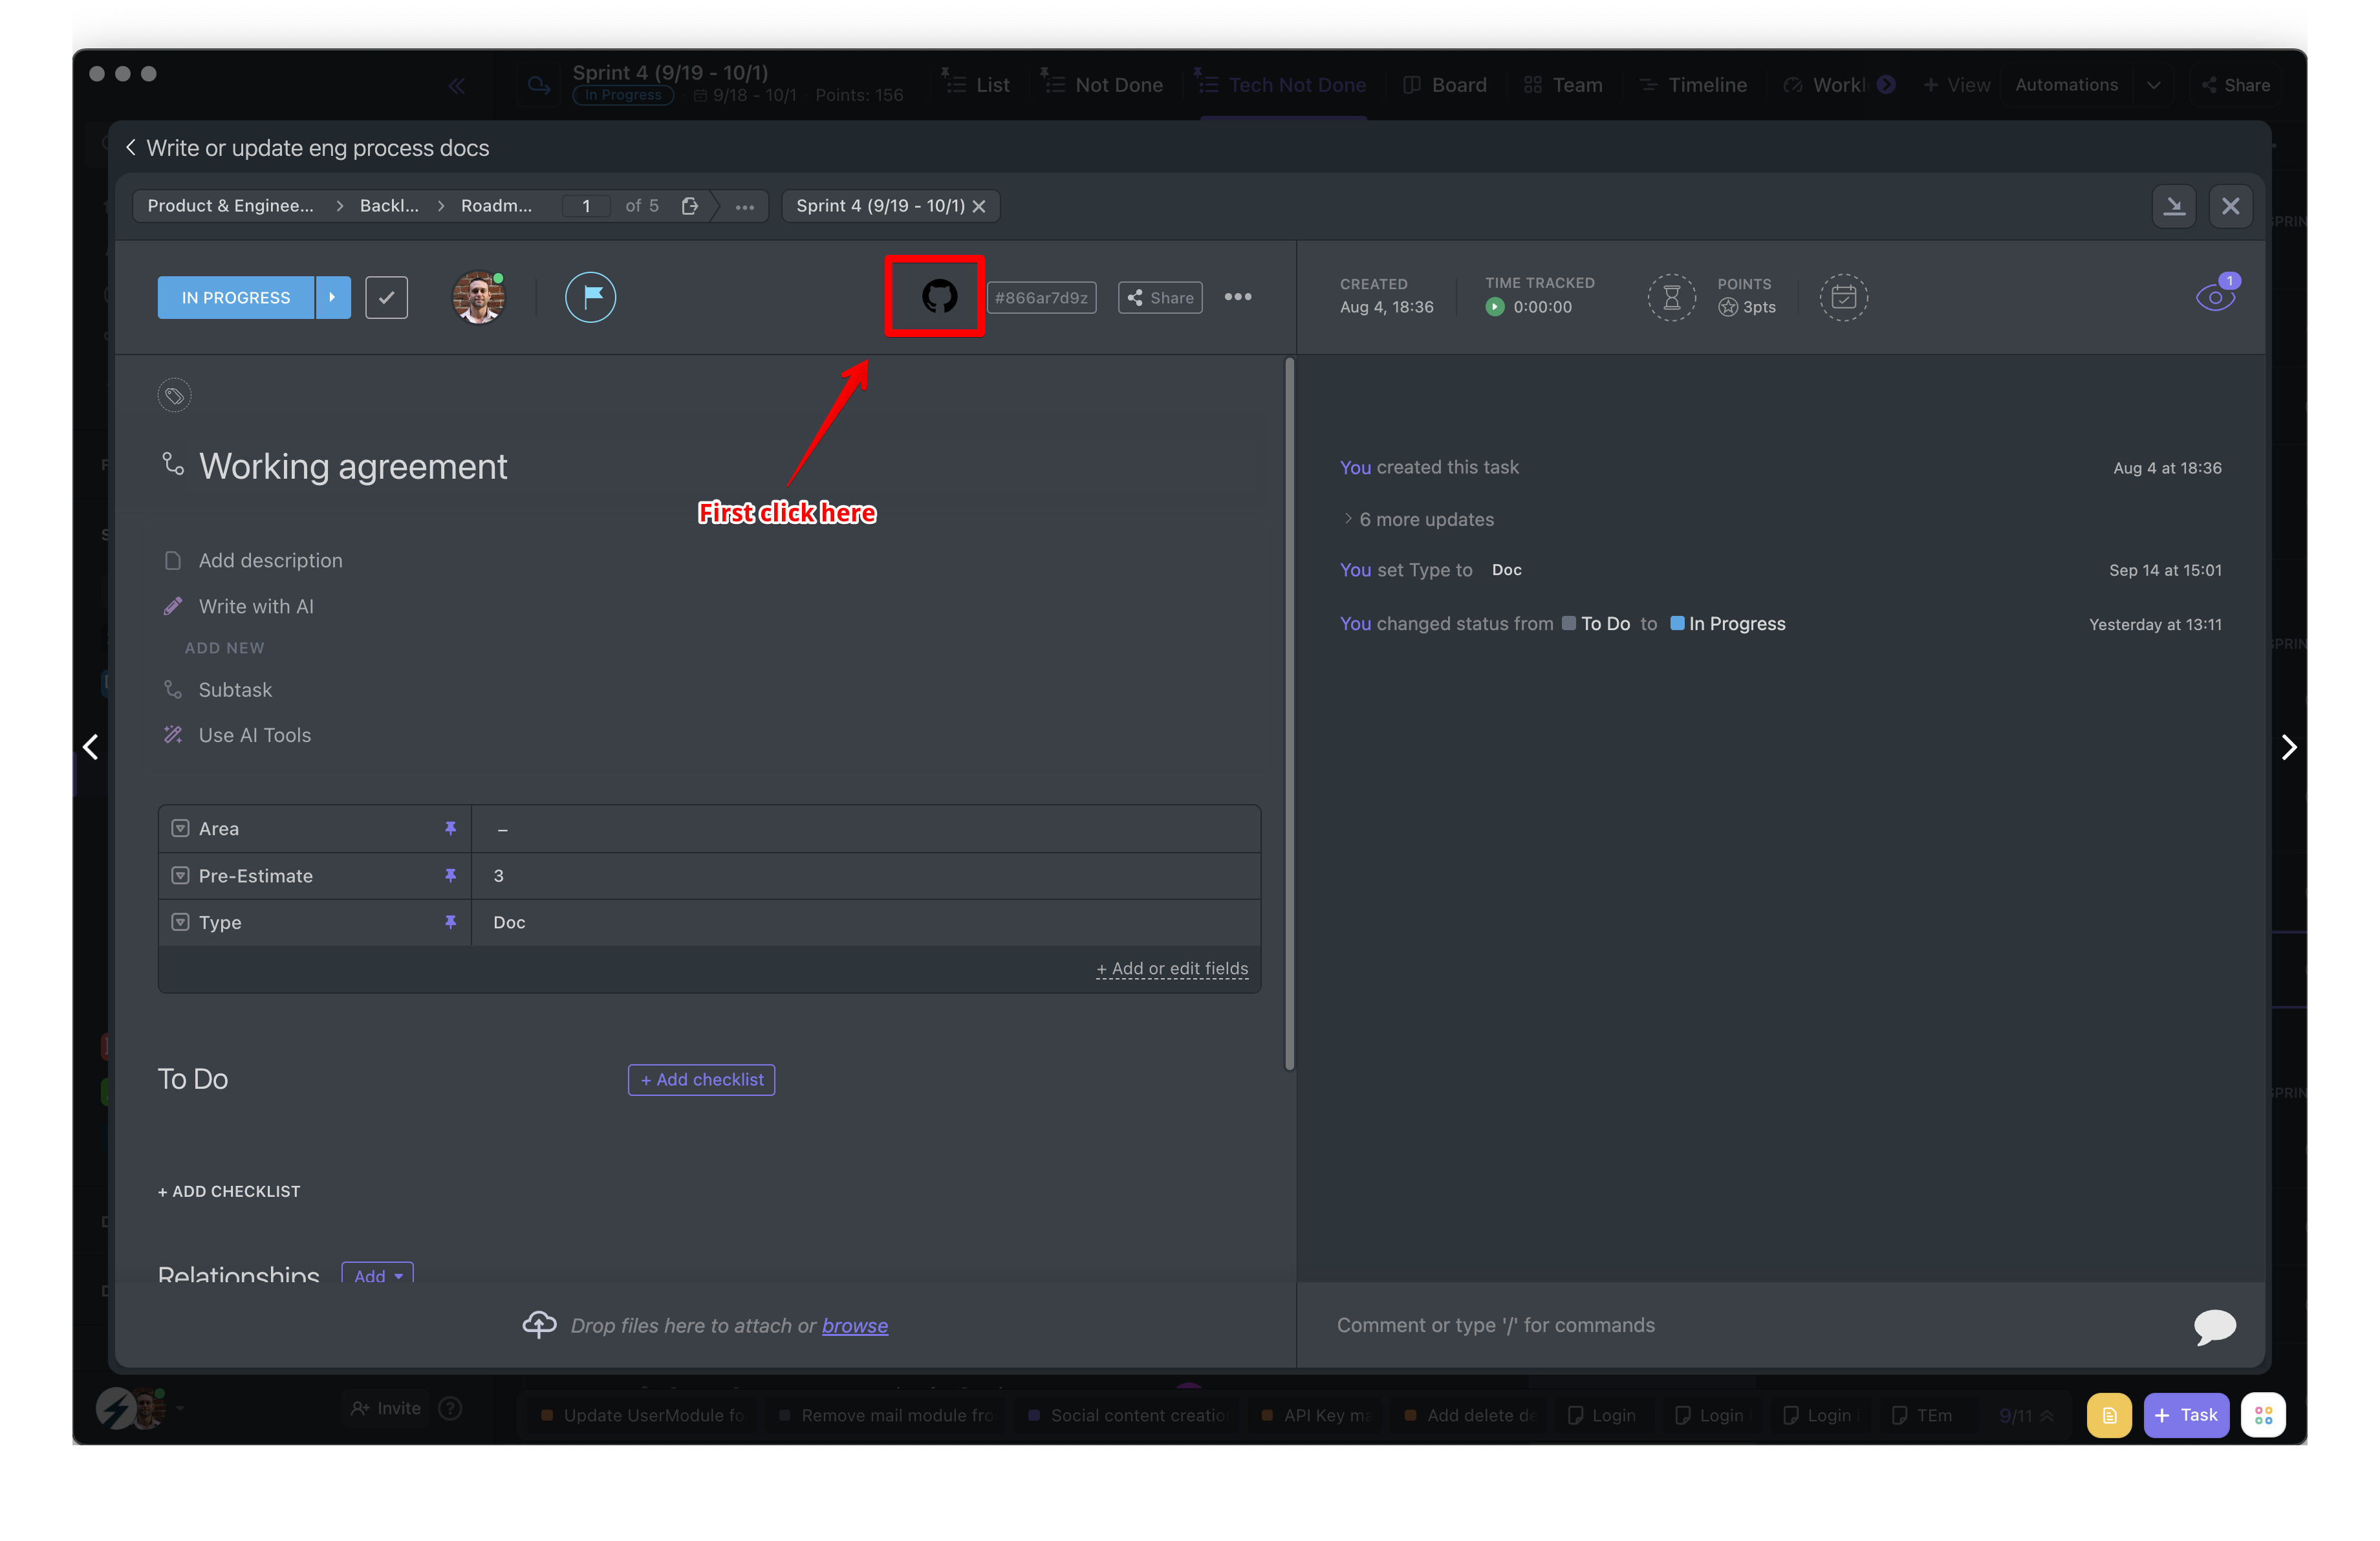Open the Timeline view tab
The height and width of the screenshot is (1541, 2380).
pyautogui.click(x=1693, y=85)
